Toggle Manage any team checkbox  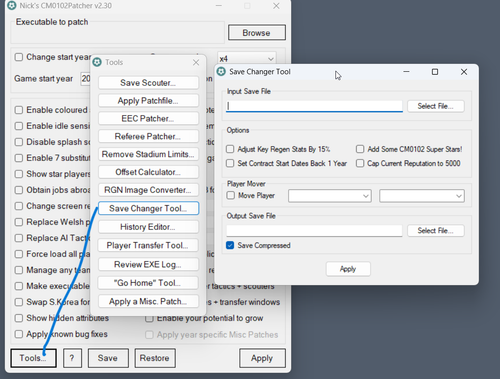pos(19,270)
